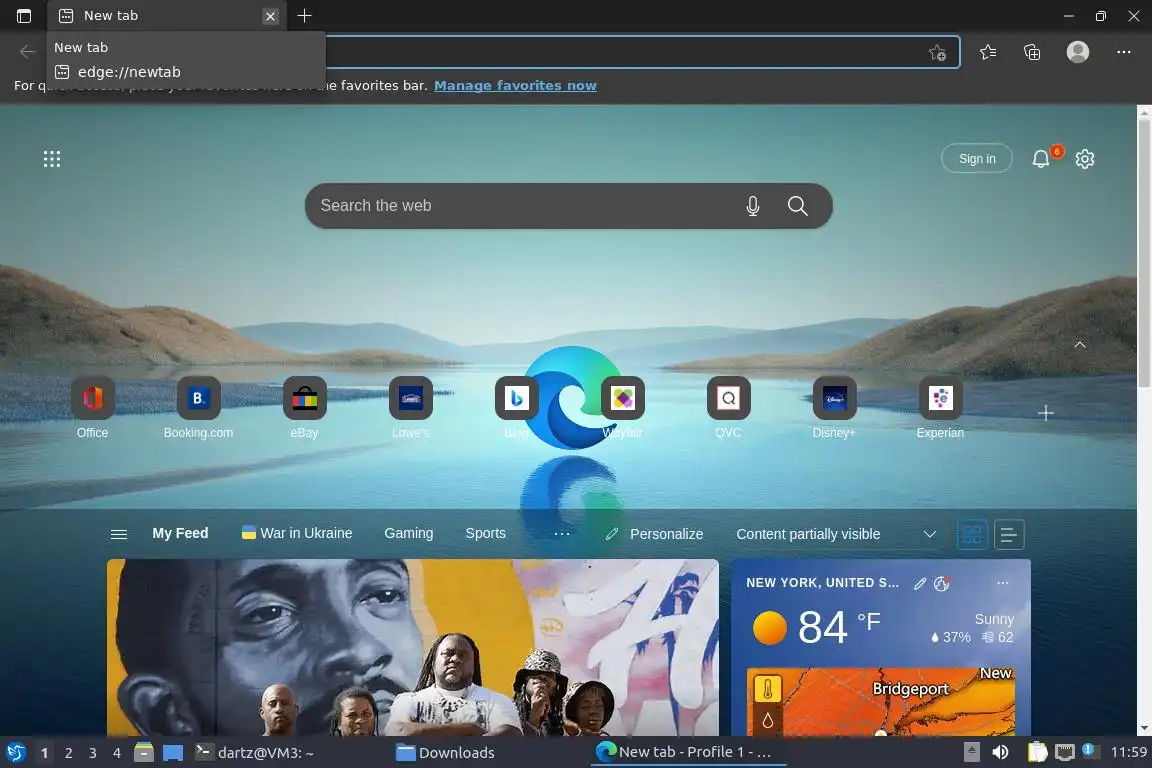This screenshot has height=768, width=1152.
Task: Switch feed to list view
Action: [1009, 534]
